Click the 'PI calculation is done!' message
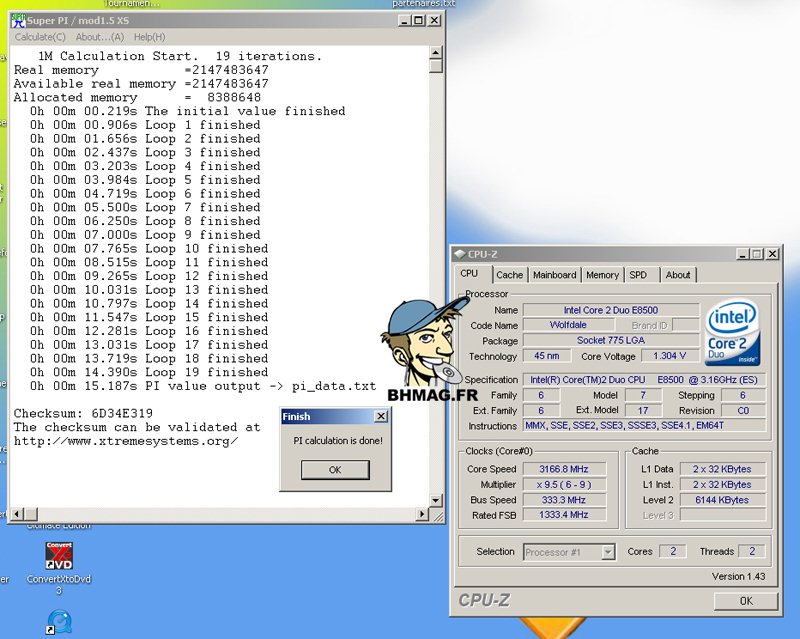This screenshot has width=800, height=639. [338, 440]
